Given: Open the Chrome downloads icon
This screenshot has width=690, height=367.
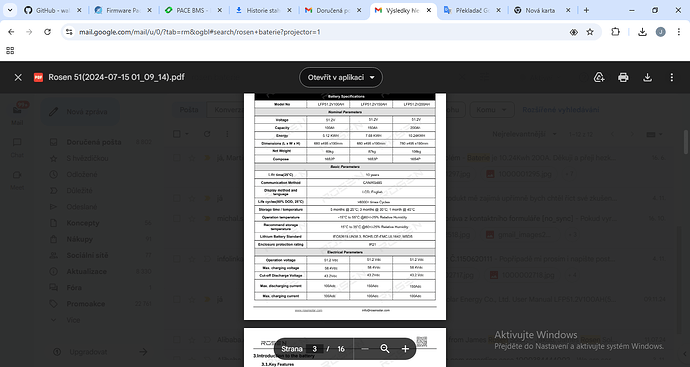Looking at the screenshot, I should pyautogui.click(x=642, y=32).
